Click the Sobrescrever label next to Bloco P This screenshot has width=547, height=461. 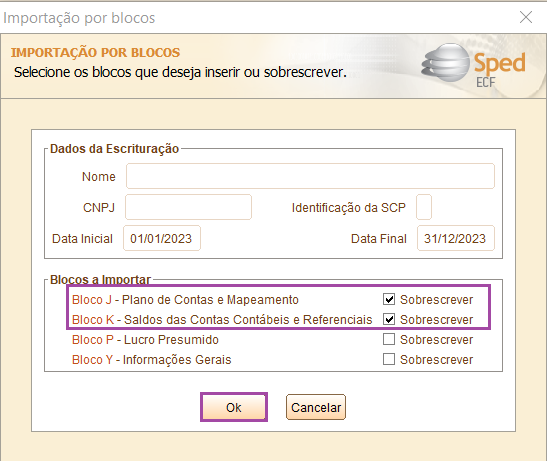click(x=436, y=340)
